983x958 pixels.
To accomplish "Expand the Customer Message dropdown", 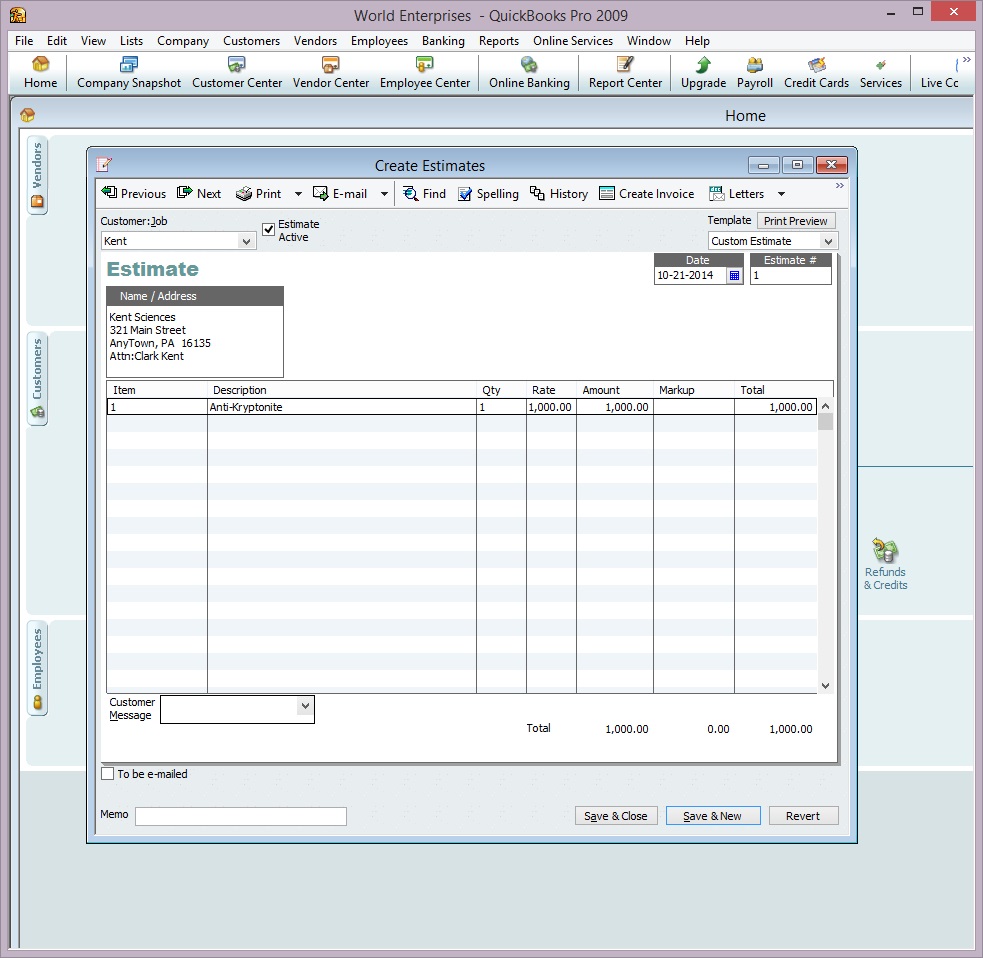I will (305, 706).
